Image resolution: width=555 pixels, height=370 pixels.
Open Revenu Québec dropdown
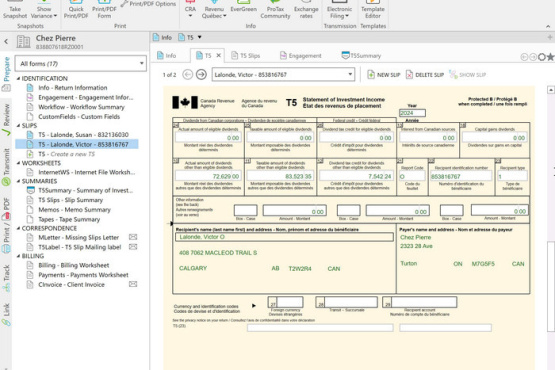click(214, 10)
